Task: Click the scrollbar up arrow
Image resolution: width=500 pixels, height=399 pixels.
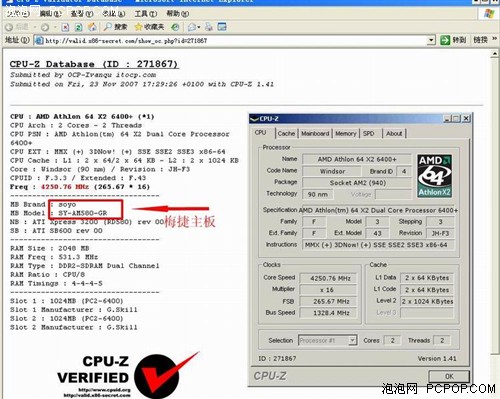Action: tap(495, 53)
